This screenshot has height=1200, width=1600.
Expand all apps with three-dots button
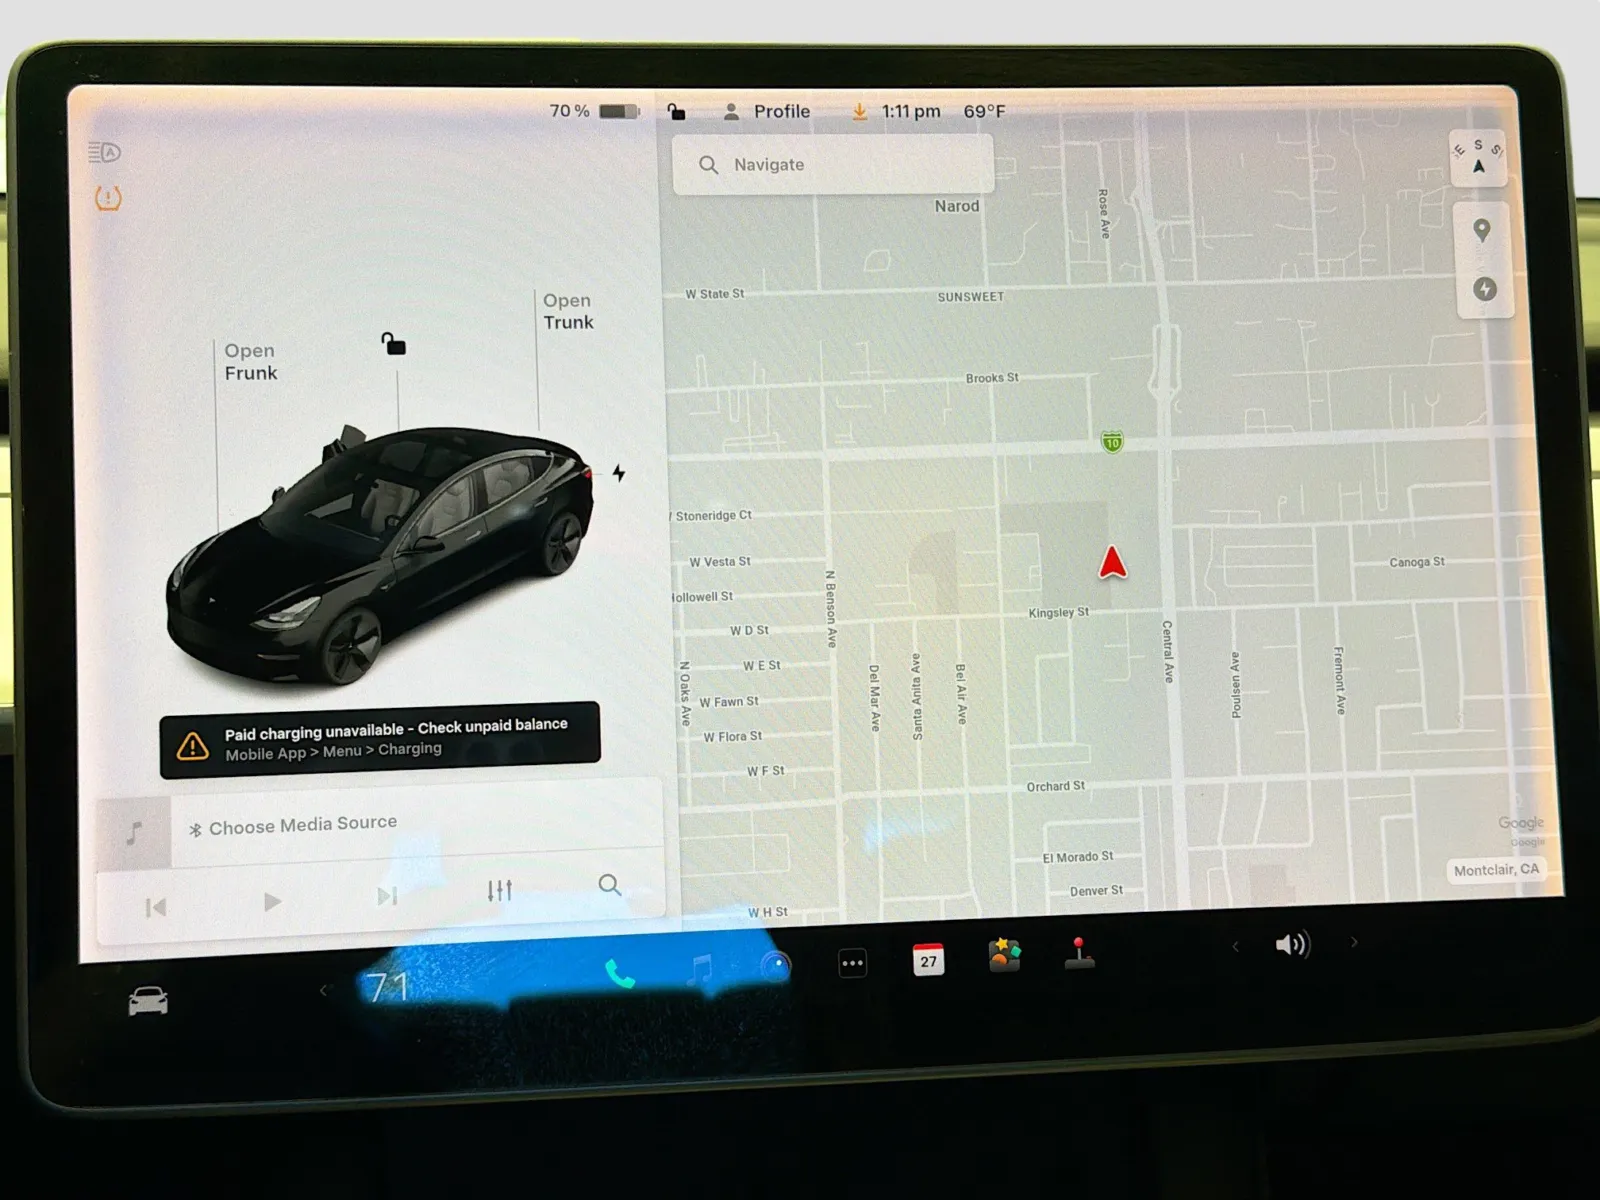click(852, 963)
